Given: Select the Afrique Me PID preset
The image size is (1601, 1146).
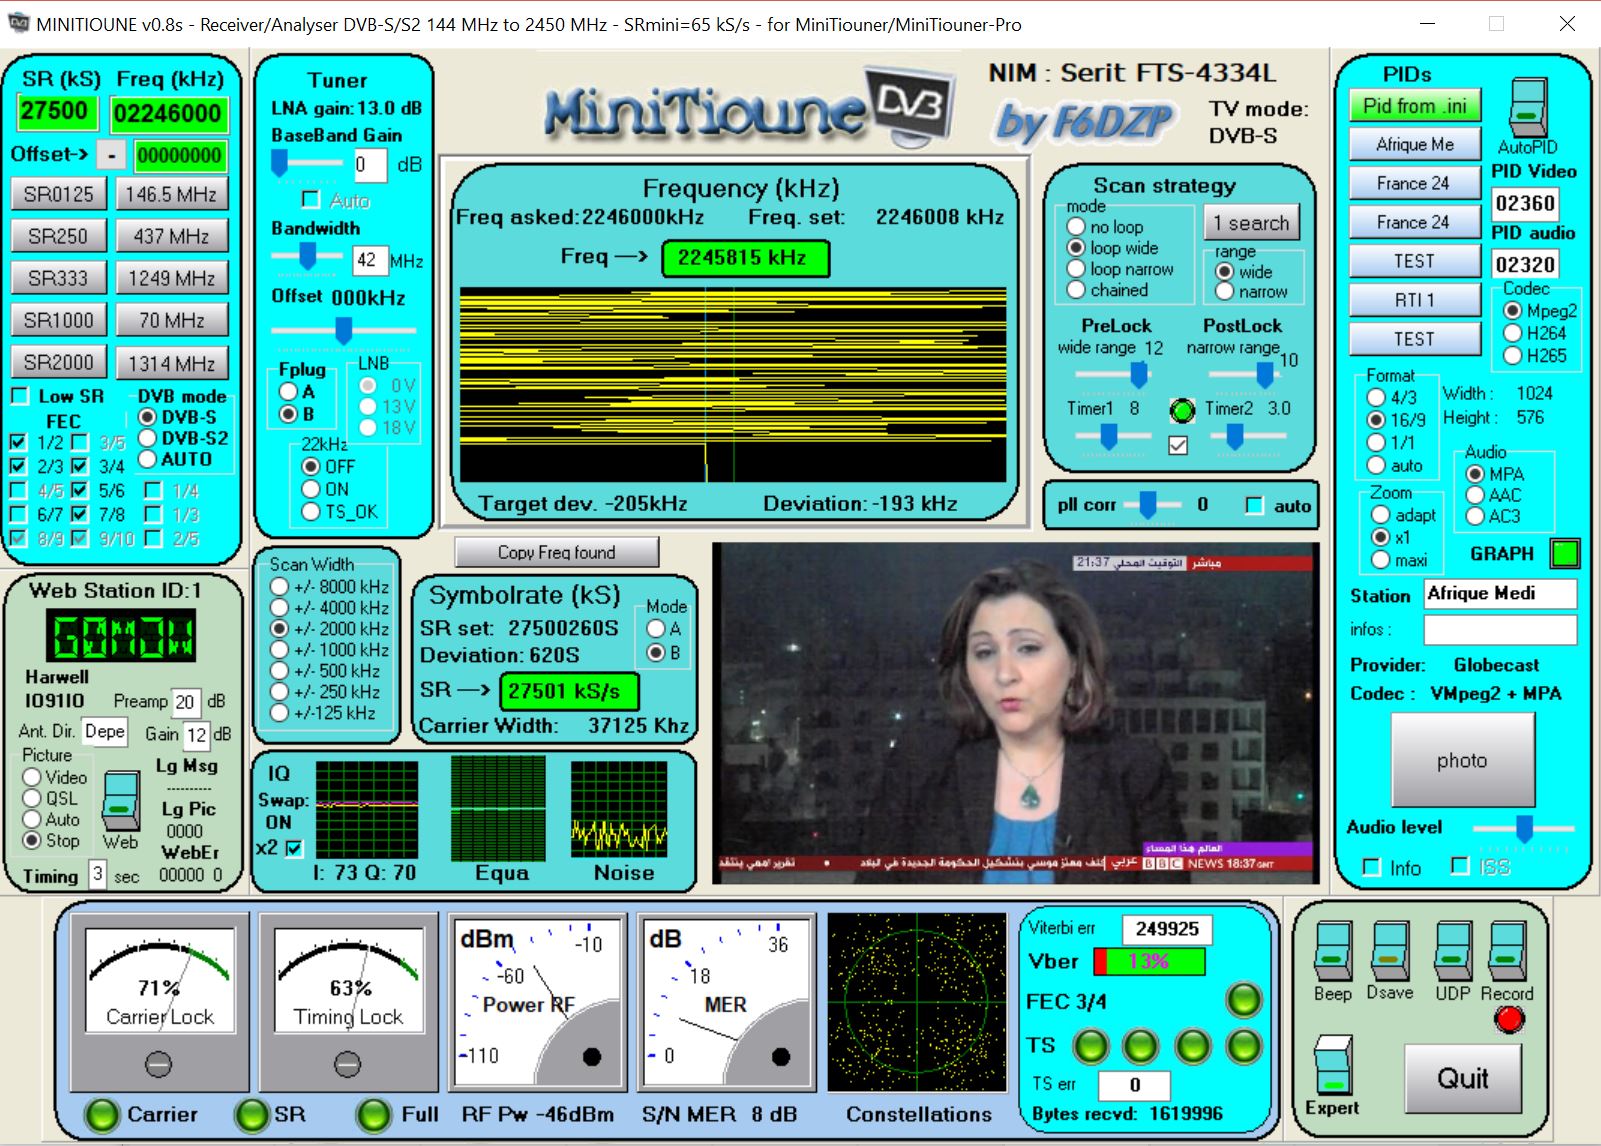Looking at the screenshot, I should [1415, 144].
